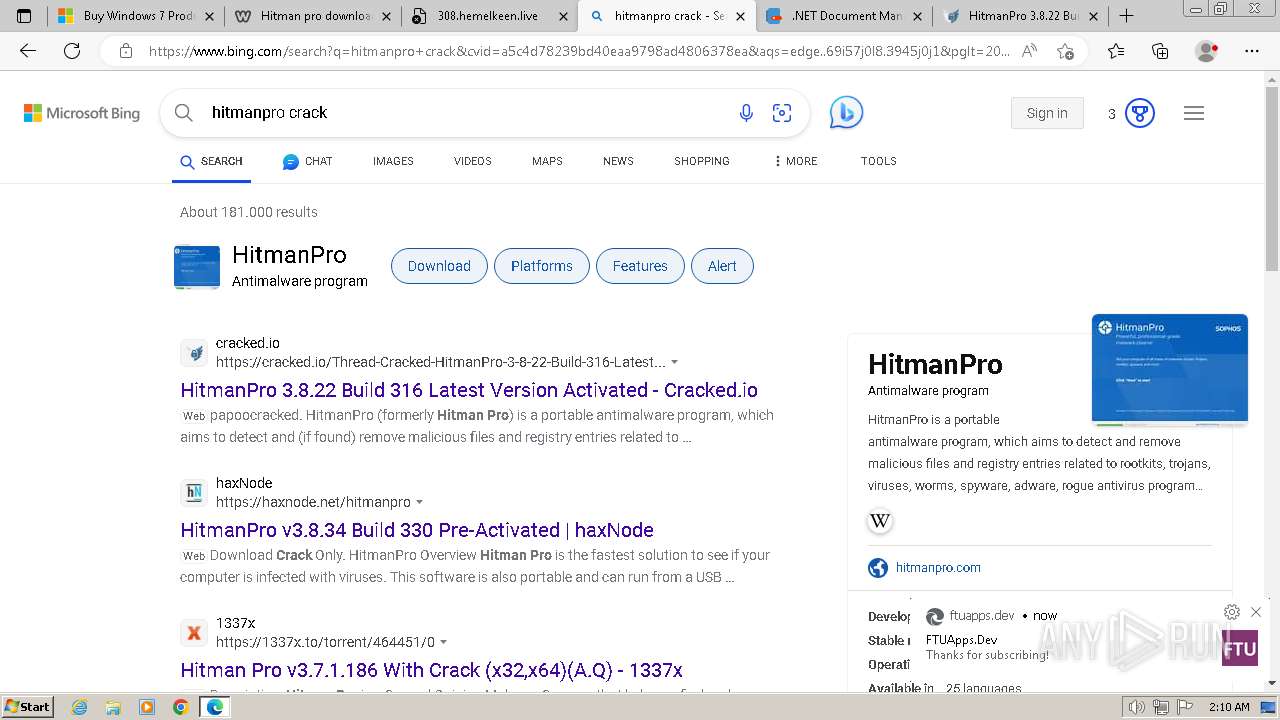Screen dimensions: 1280x720
Task: Open Edge Settings and more menu
Action: pos(1252,51)
